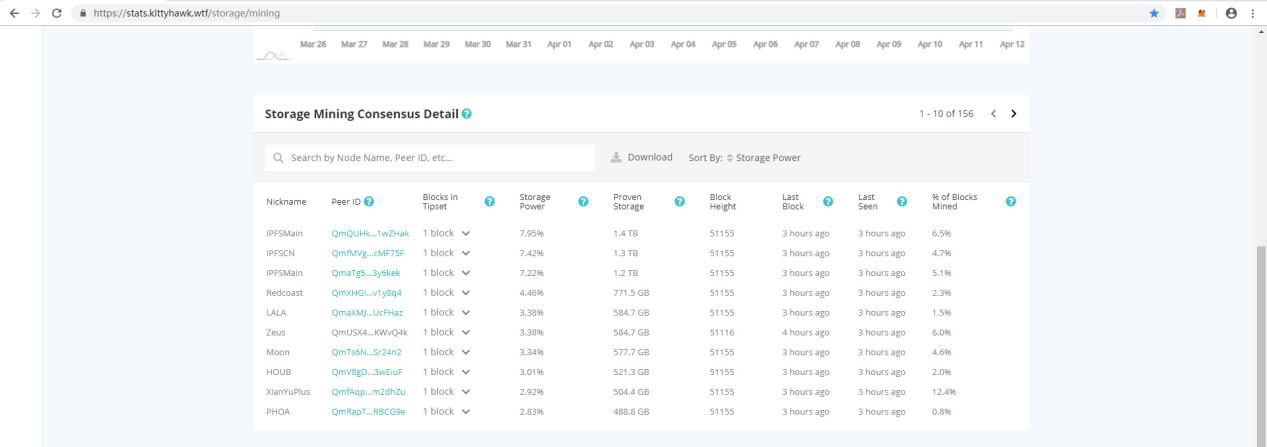This screenshot has height=447, width=1267.
Task: Click help icon for Proven Storage column
Action: tap(680, 202)
